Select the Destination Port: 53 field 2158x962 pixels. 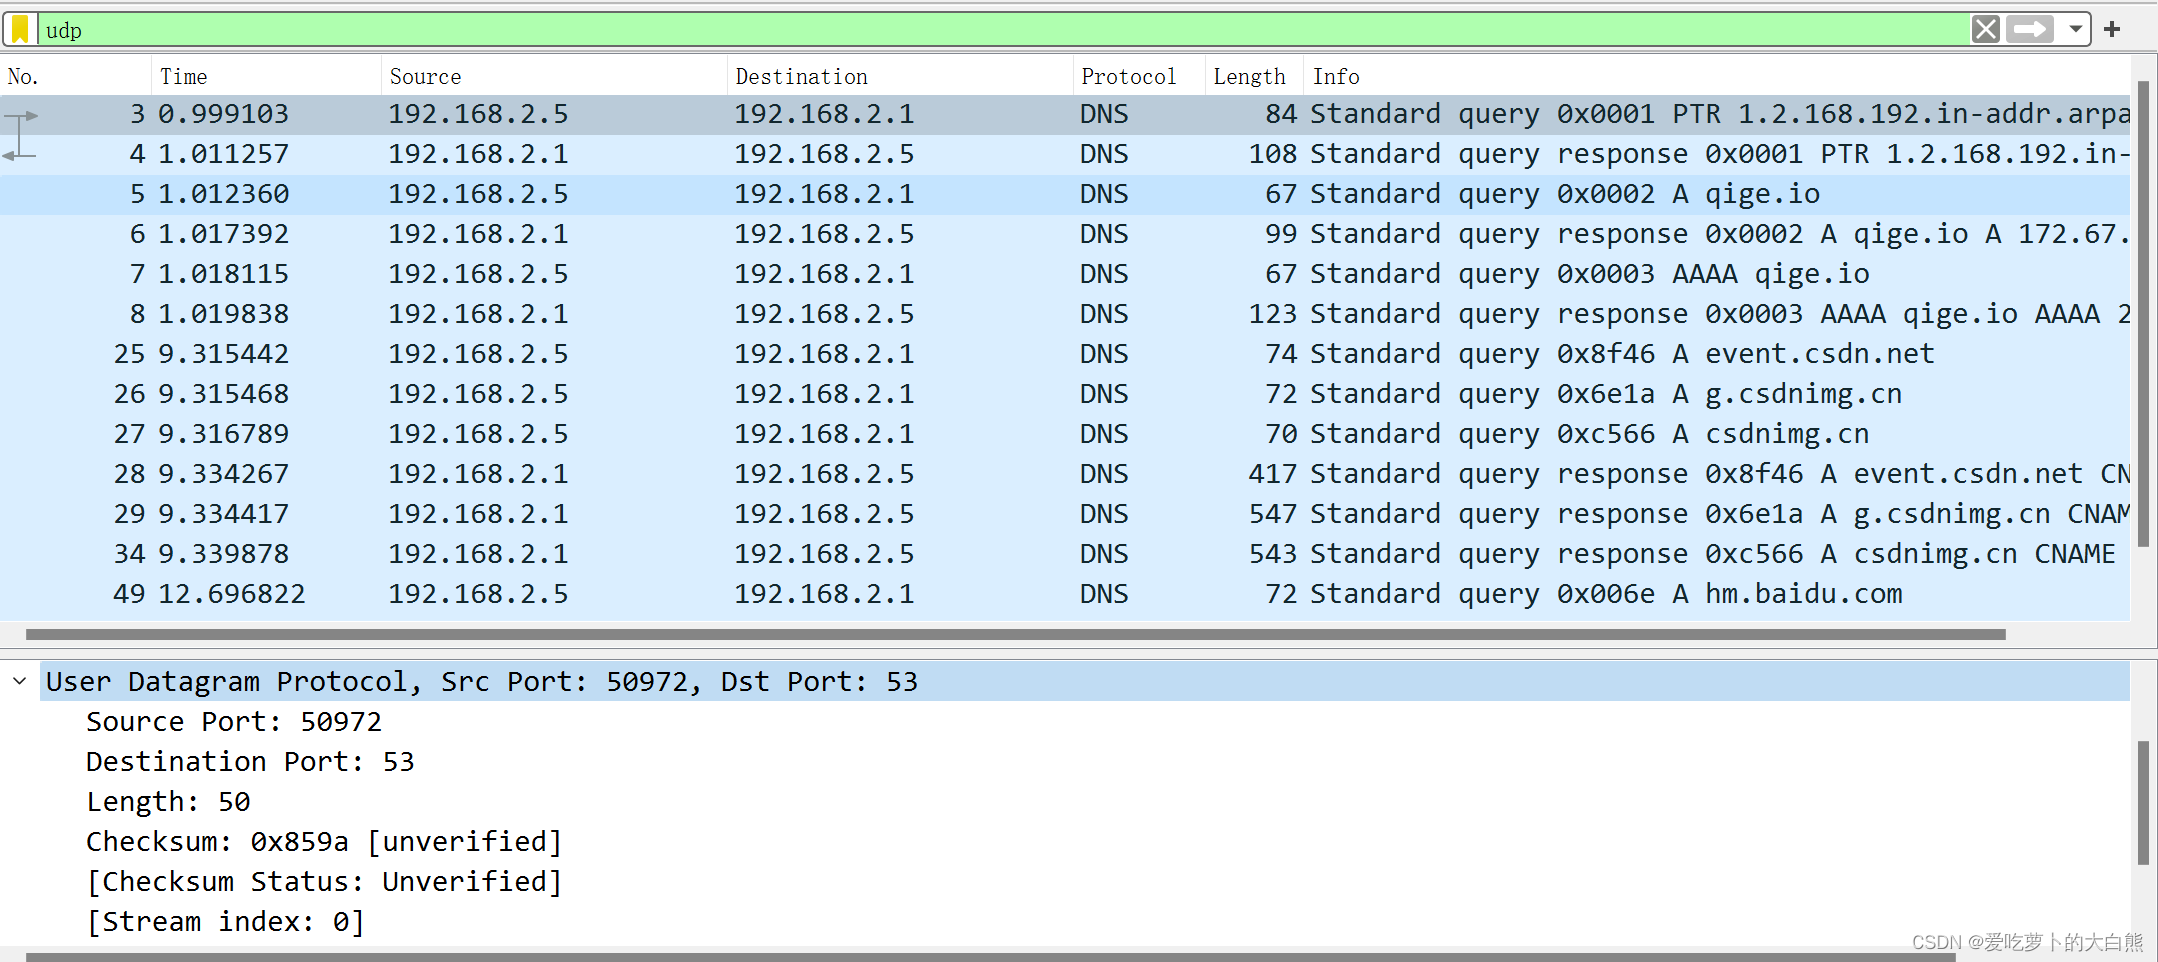click(250, 761)
